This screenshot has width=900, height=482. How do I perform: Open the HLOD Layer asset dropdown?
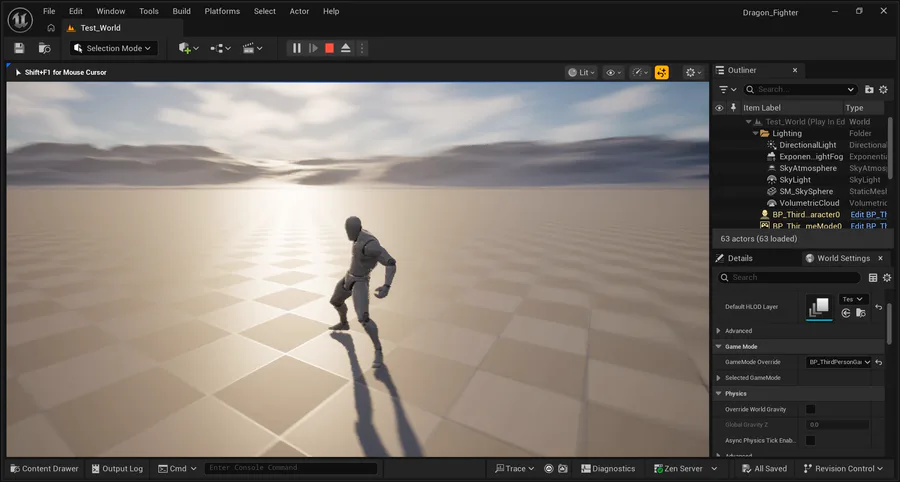point(854,300)
